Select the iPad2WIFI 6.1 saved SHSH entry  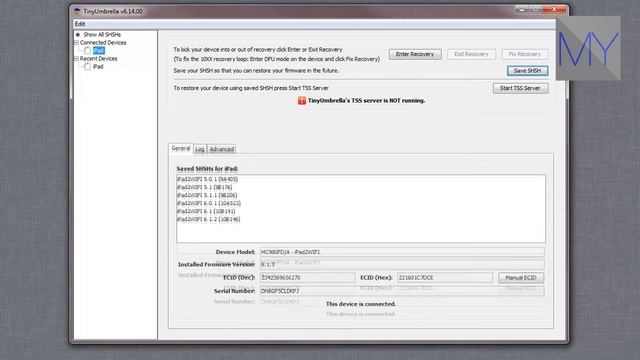click(x=206, y=211)
